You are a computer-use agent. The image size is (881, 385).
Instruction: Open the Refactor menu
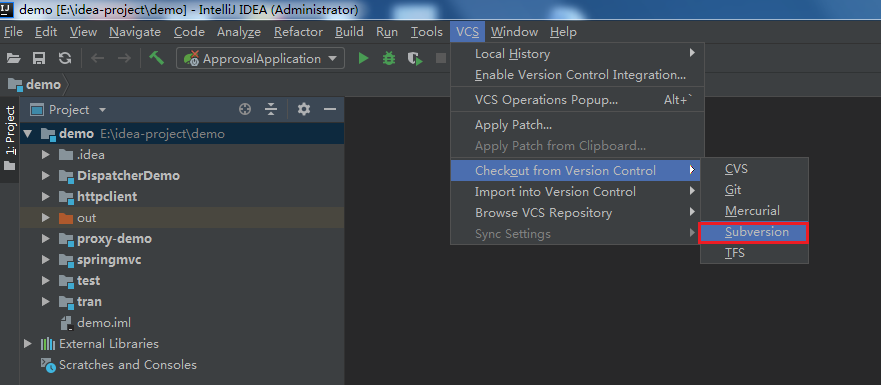point(298,32)
